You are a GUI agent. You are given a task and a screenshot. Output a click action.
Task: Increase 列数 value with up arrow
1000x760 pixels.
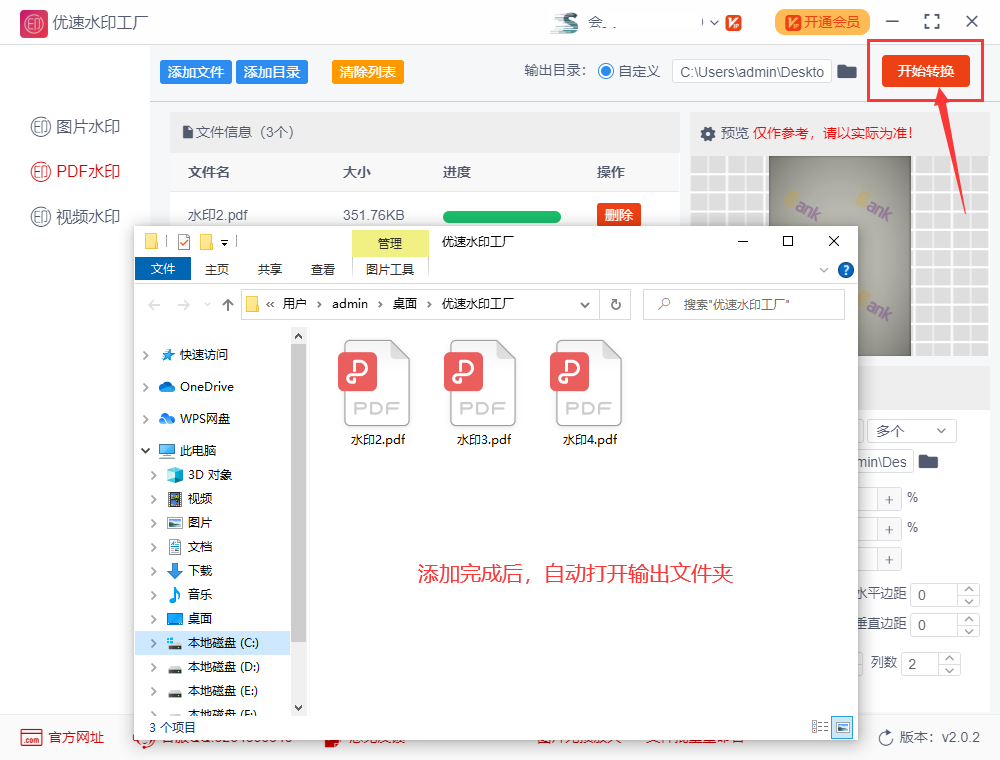pyautogui.click(x=950, y=658)
